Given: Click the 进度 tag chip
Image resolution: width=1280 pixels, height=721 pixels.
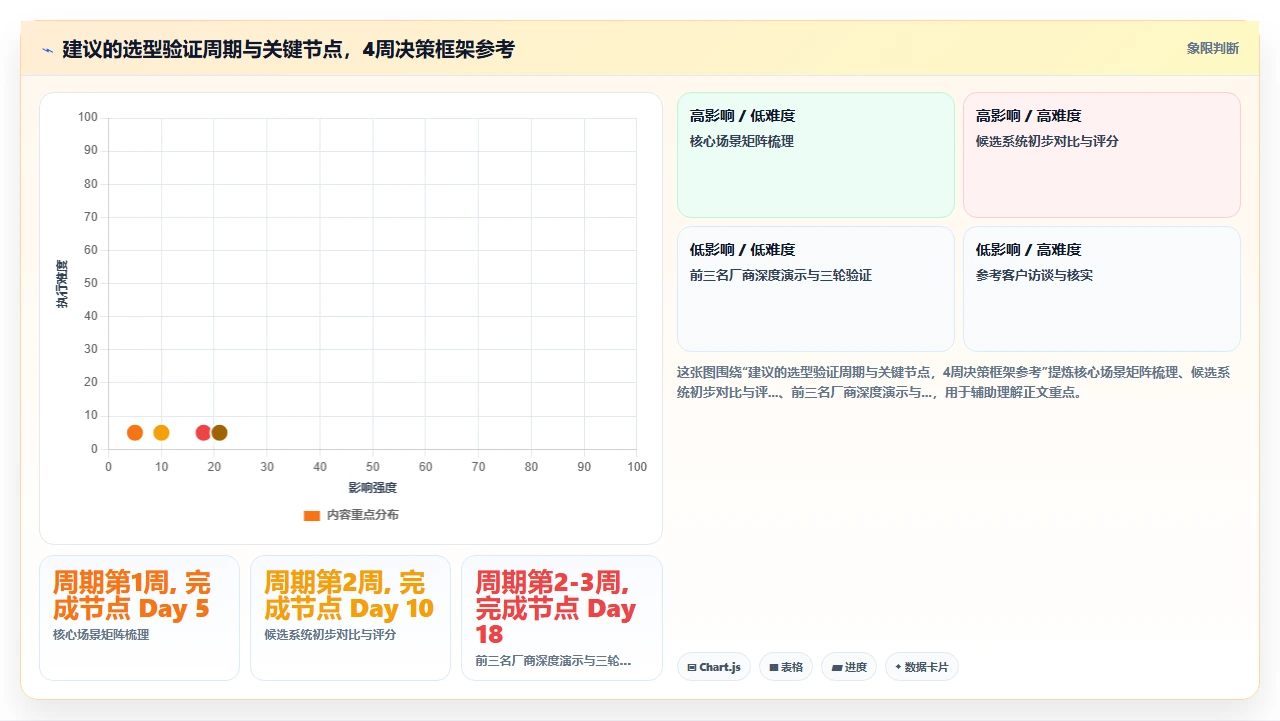Looking at the screenshot, I should click(x=849, y=667).
